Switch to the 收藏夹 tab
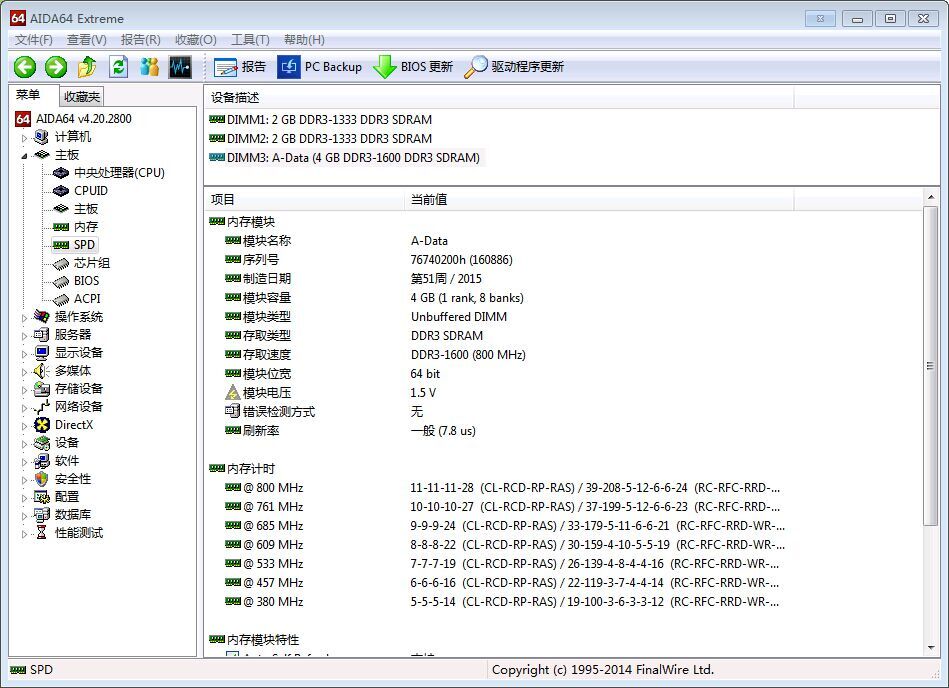 pyautogui.click(x=82, y=97)
